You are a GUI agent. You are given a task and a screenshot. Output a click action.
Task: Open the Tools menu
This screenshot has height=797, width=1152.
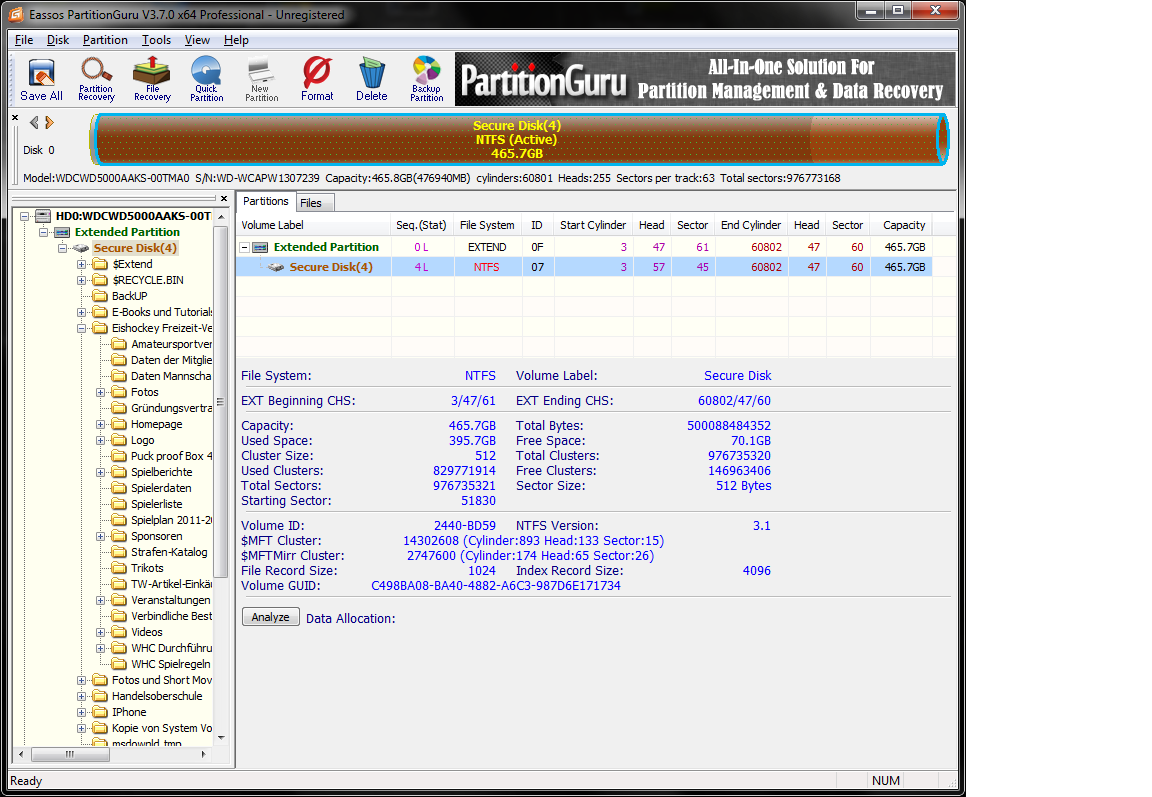tap(156, 40)
